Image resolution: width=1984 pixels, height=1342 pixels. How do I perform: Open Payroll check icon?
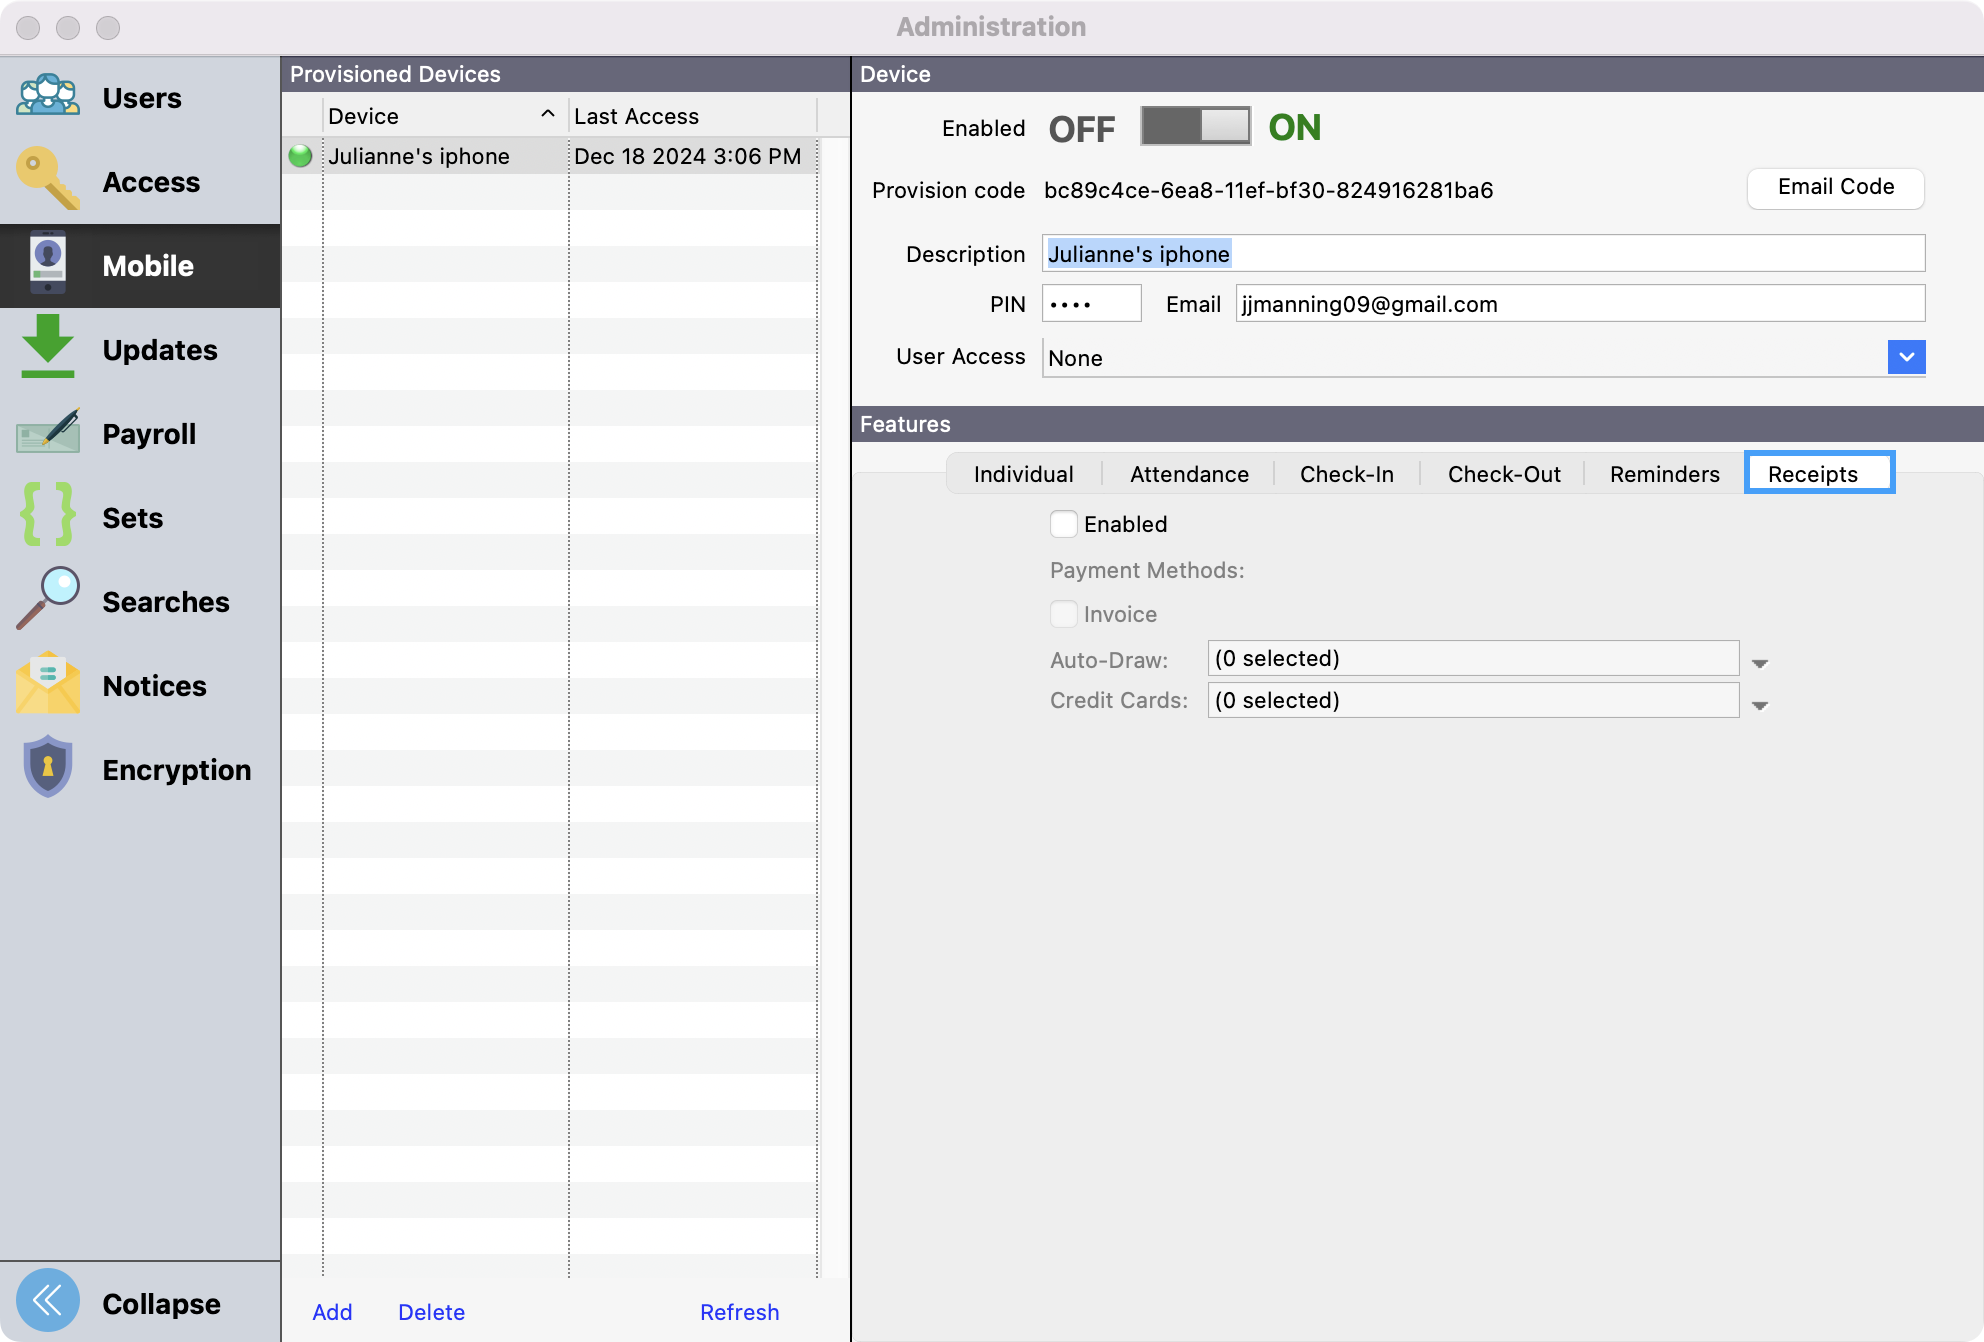coord(48,433)
